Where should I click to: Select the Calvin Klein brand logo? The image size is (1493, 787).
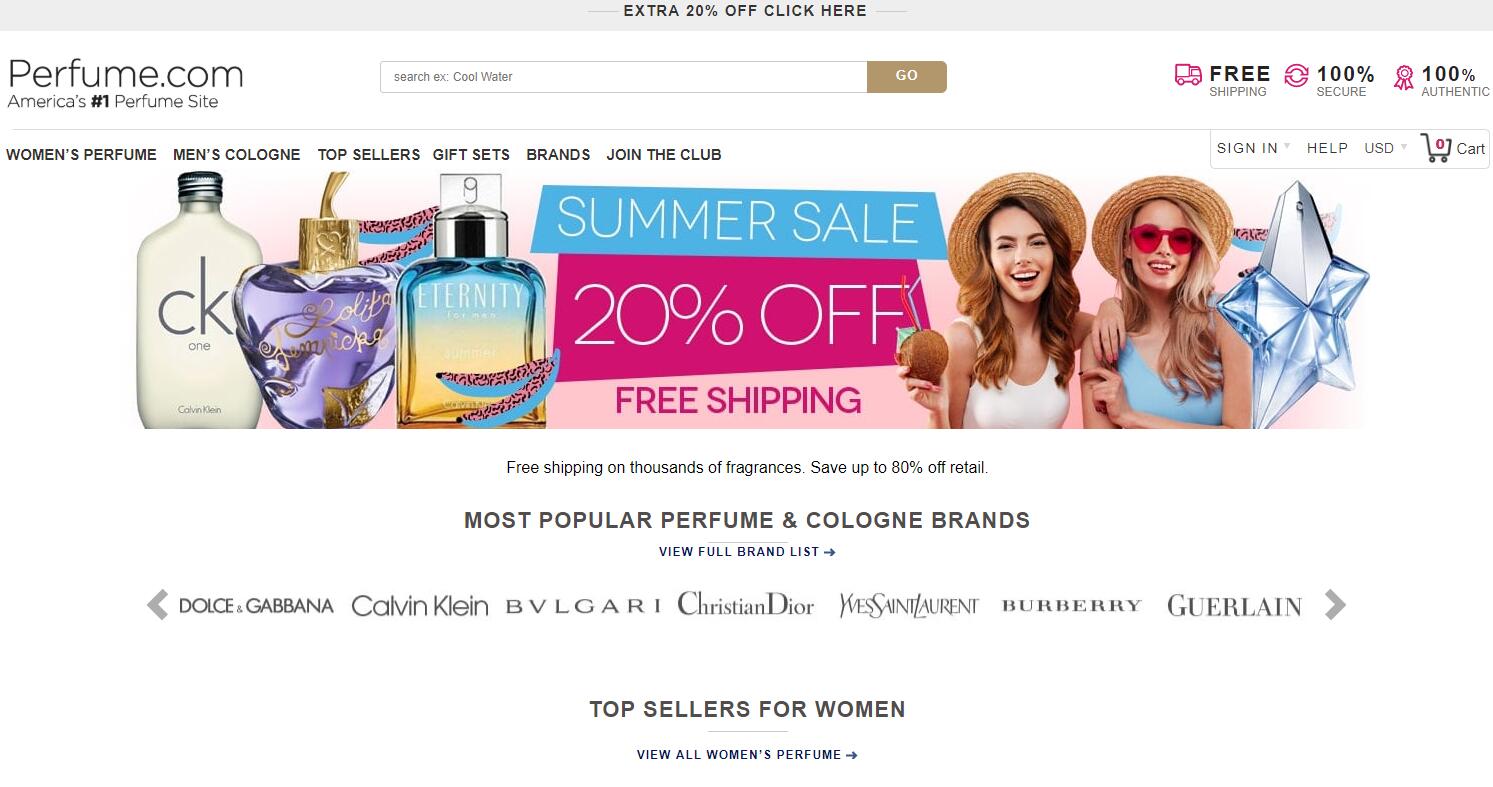[420, 606]
